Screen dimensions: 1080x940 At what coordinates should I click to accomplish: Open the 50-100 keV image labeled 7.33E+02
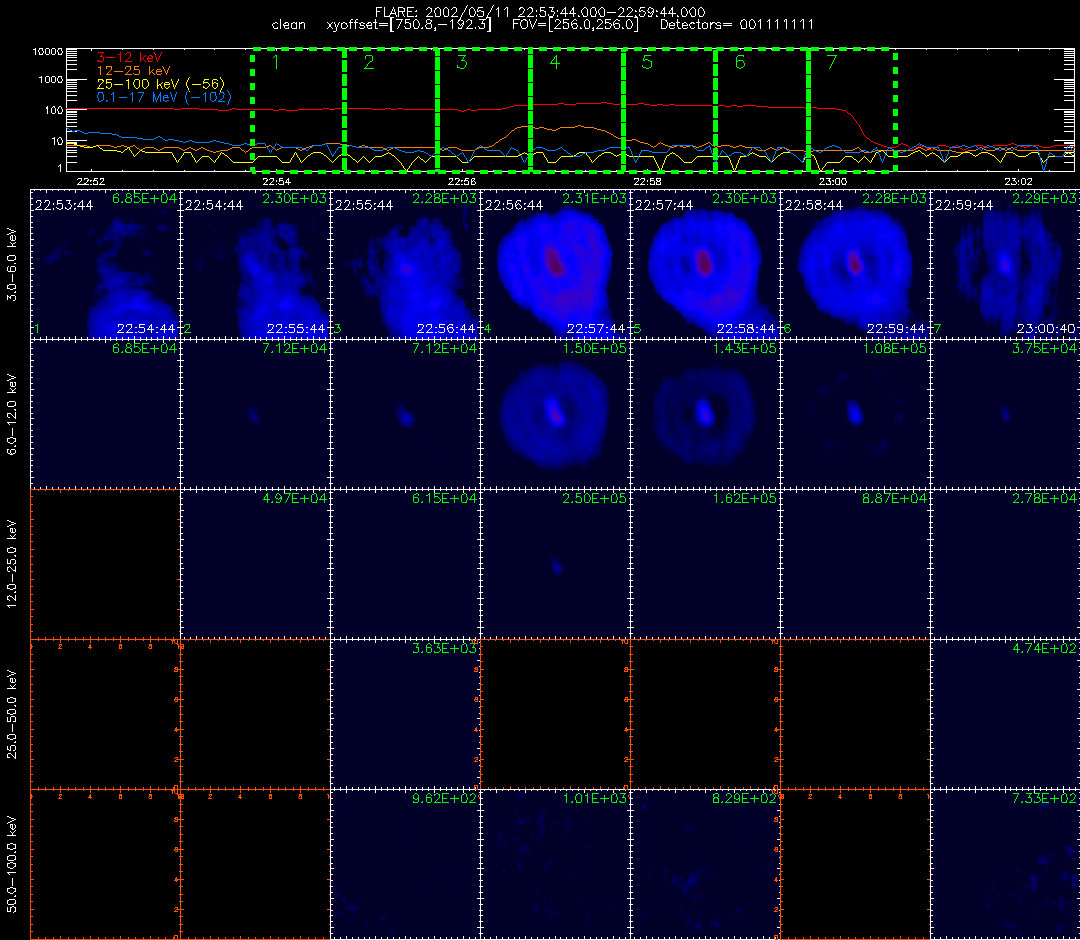point(1006,864)
